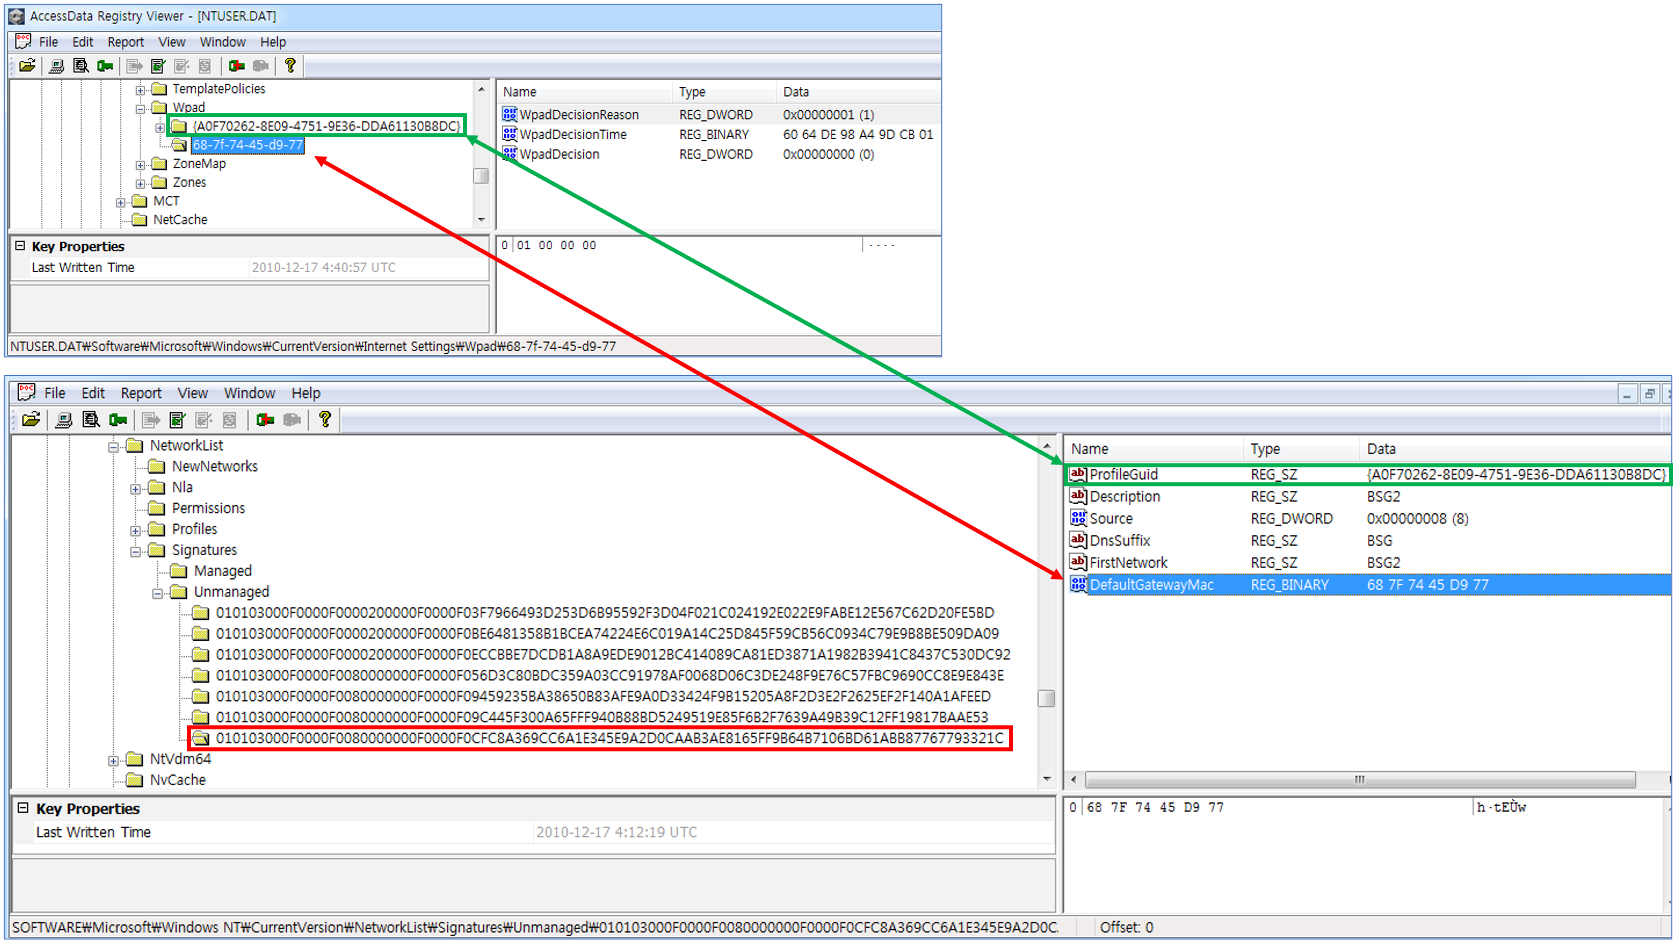Image resolution: width=1676 pixels, height=944 pixels.
Task: Sort by Type column in SOFTWARE values list
Action: coord(1299,449)
